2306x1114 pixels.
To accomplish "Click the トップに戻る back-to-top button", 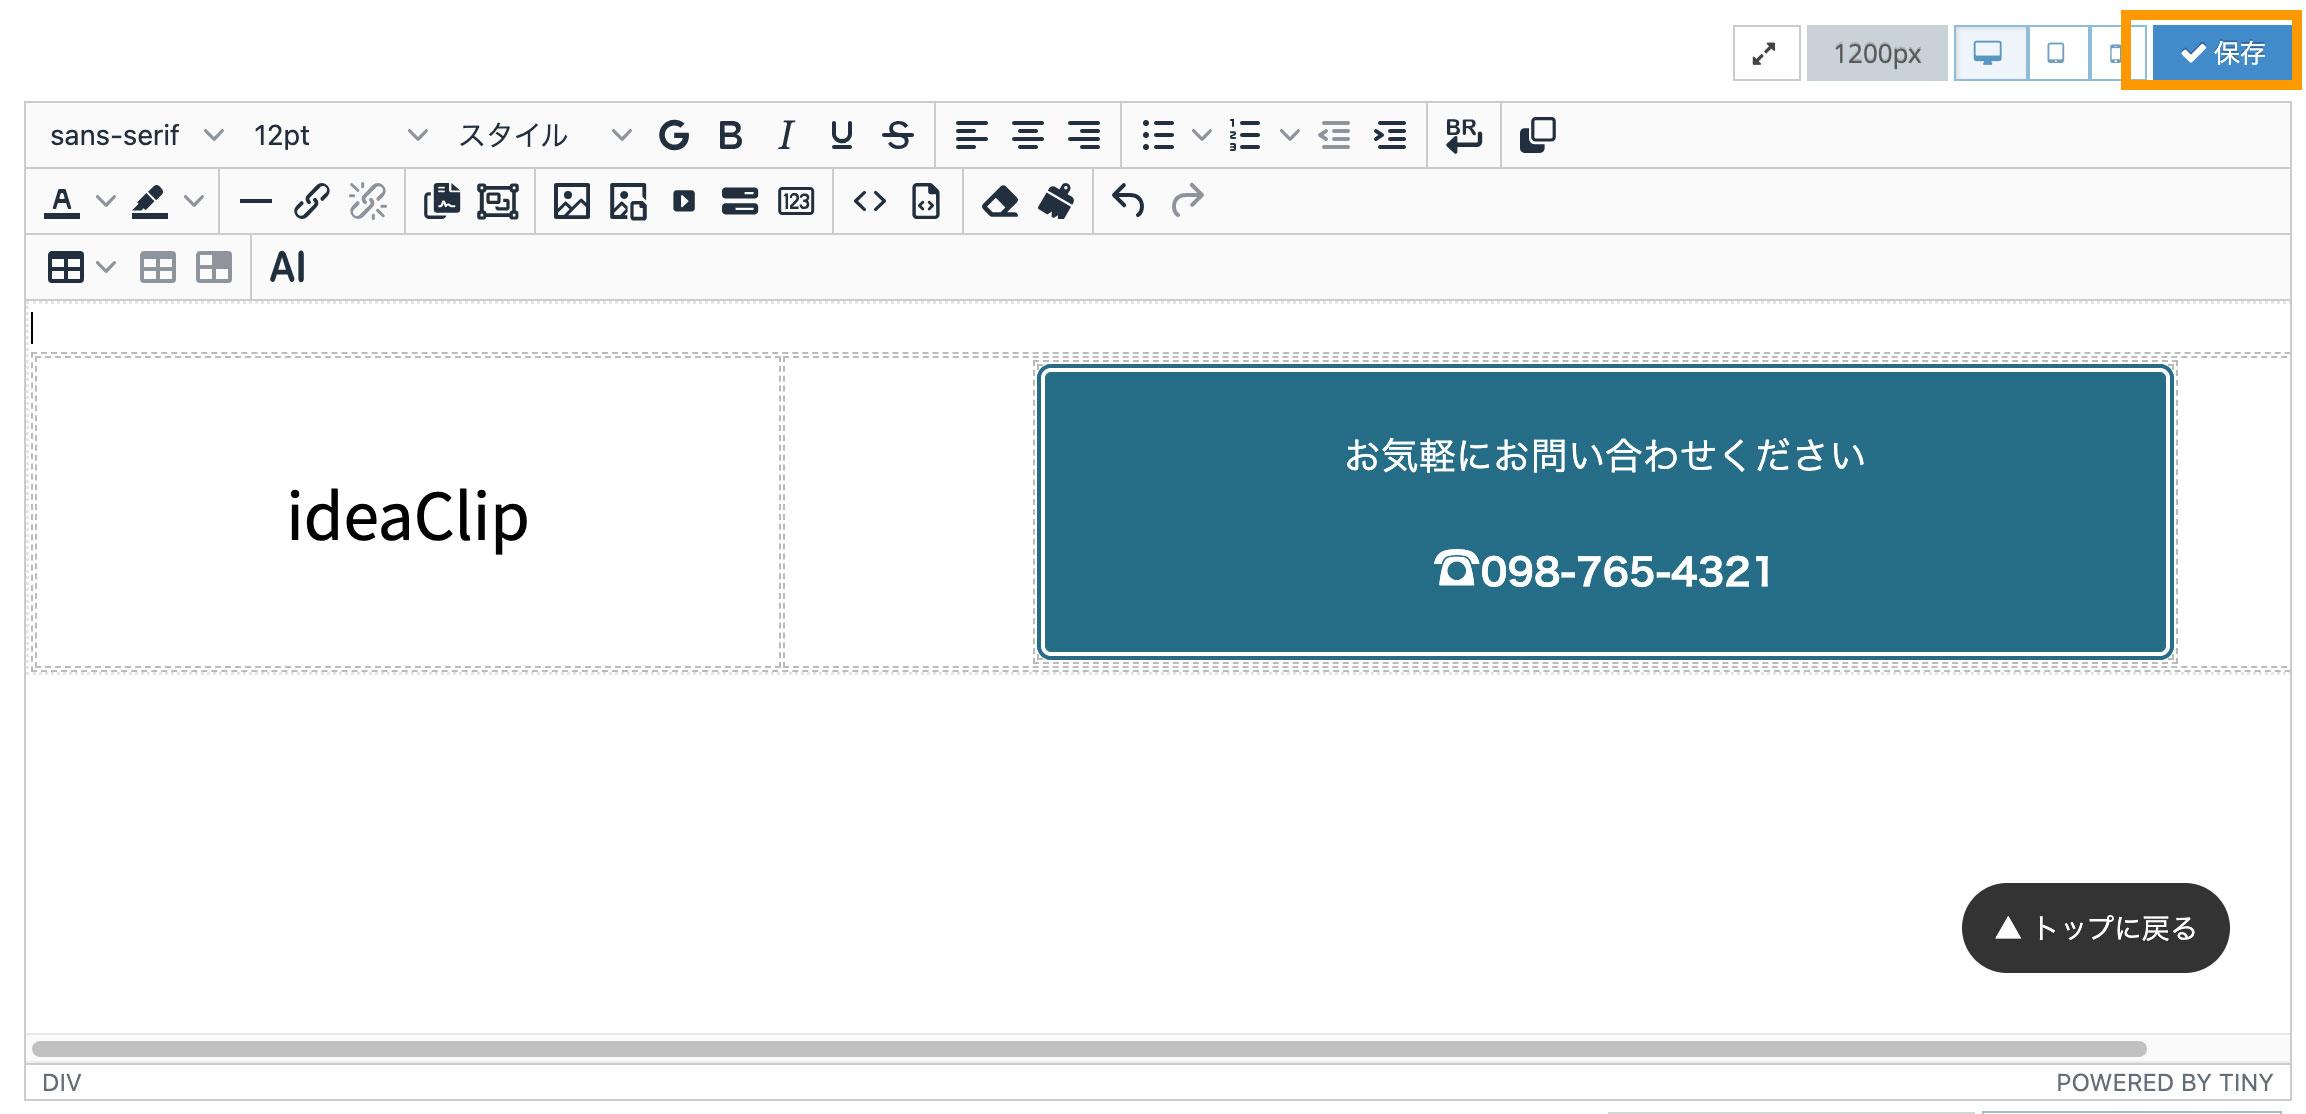I will pyautogui.click(x=2095, y=928).
